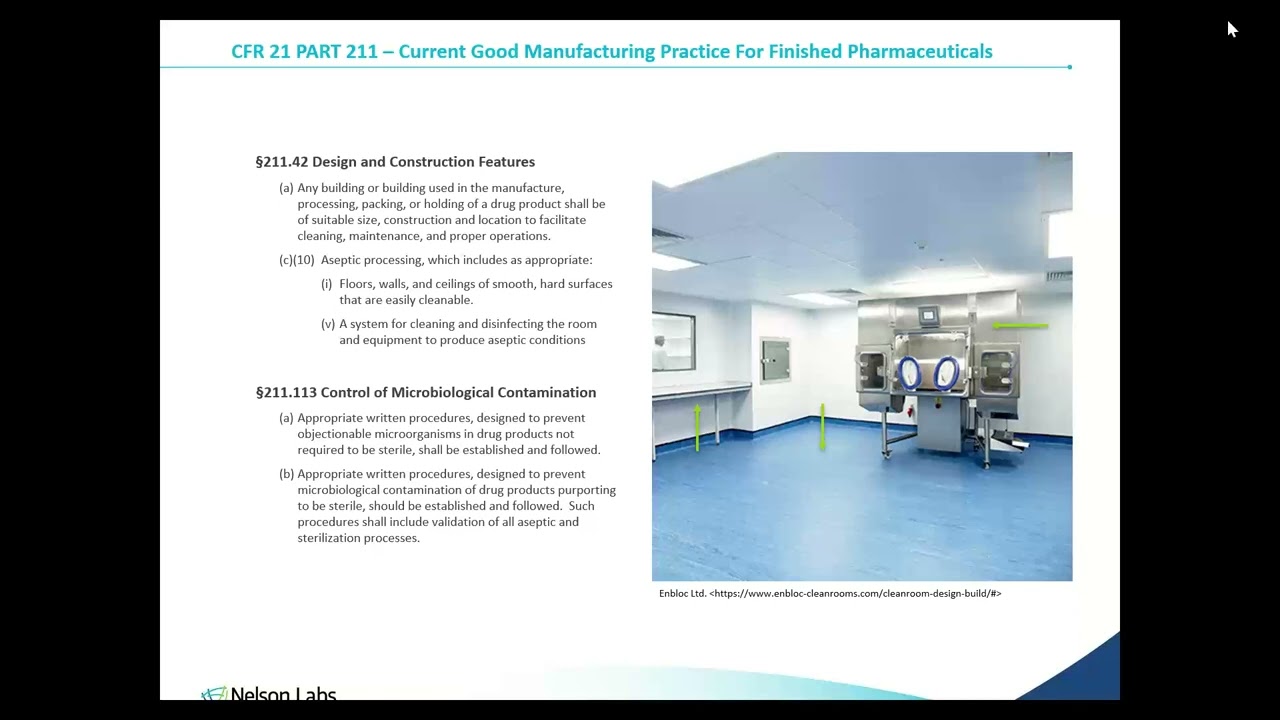Image resolution: width=1280 pixels, height=720 pixels.
Task: Click the "§211.42 Design and Construction Features" heading
Action: [x=395, y=162]
